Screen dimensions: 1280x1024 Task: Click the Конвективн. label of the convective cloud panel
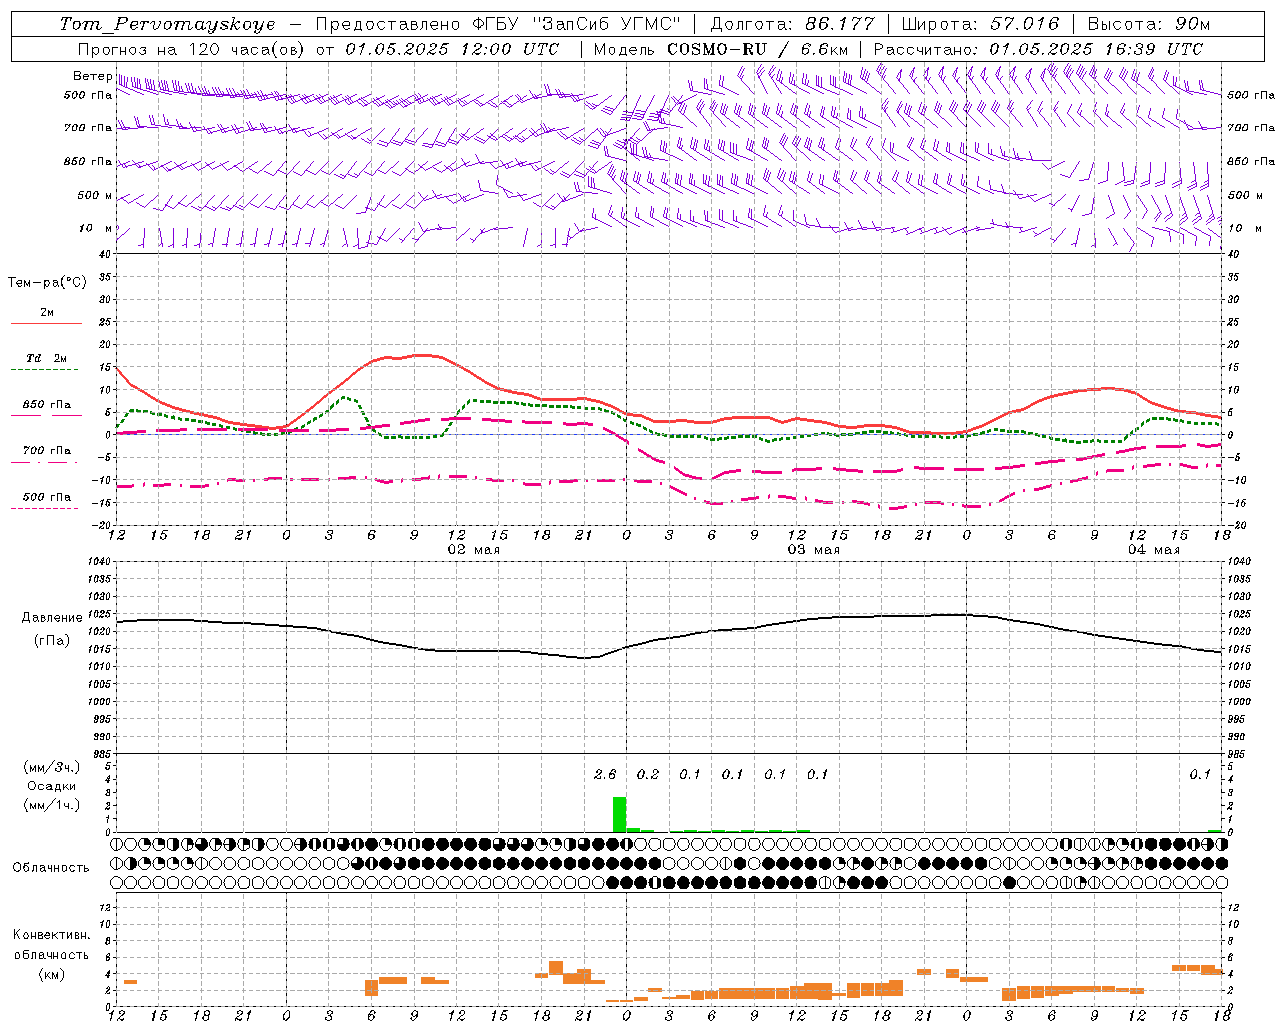(x=52, y=935)
